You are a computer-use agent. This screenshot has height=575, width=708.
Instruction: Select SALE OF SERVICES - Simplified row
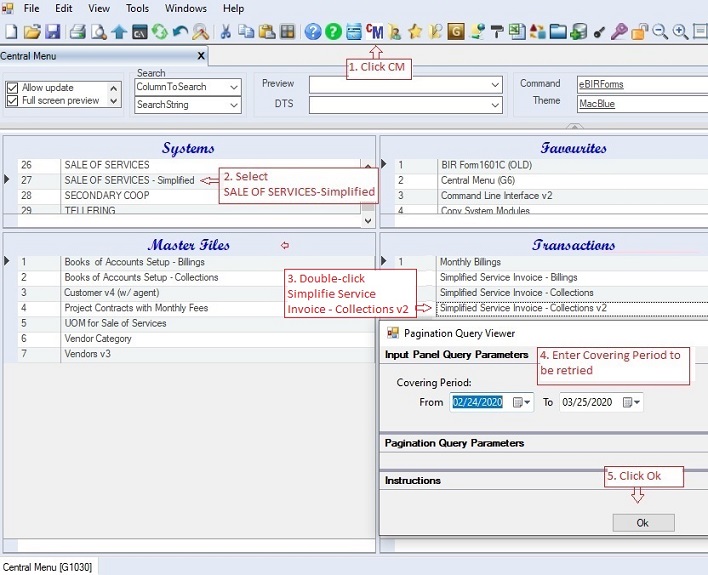tap(129, 180)
